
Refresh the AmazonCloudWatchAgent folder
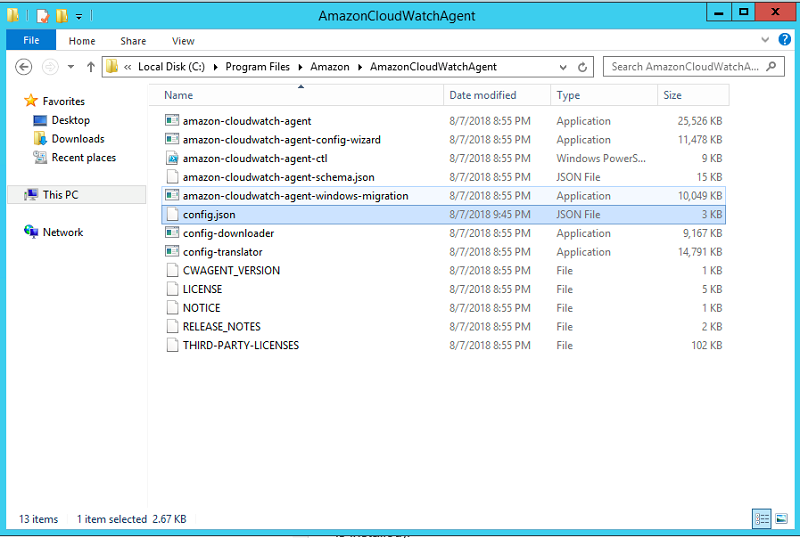click(x=582, y=67)
